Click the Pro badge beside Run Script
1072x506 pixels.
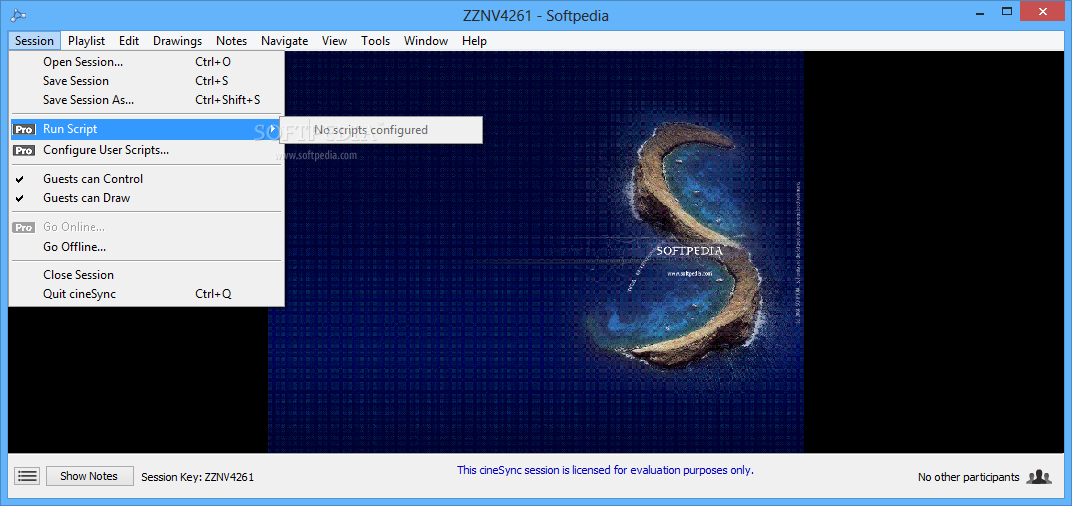[24, 129]
